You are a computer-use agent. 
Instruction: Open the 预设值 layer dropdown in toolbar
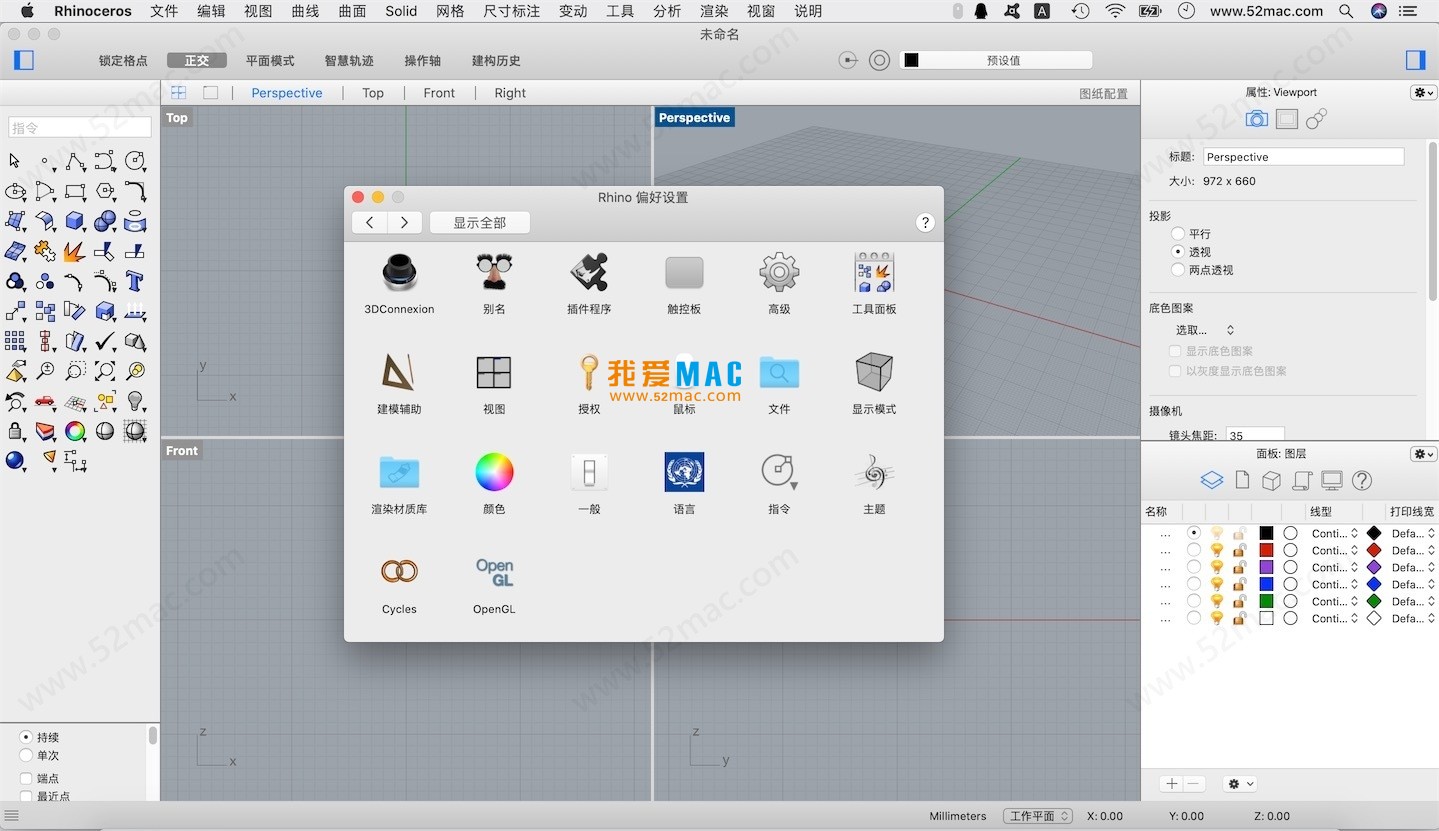(x=996, y=60)
